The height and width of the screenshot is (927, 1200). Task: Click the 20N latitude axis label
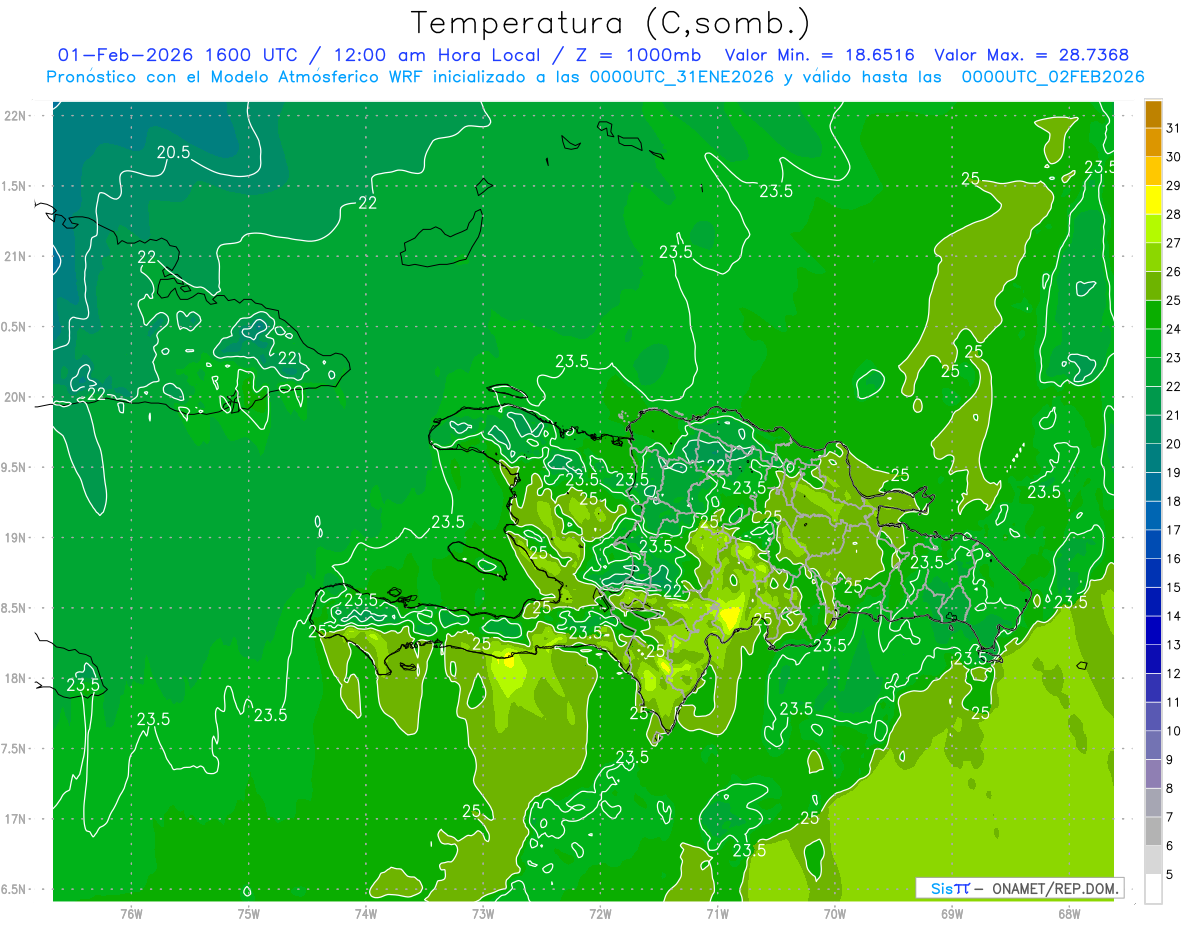click(x=14, y=397)
